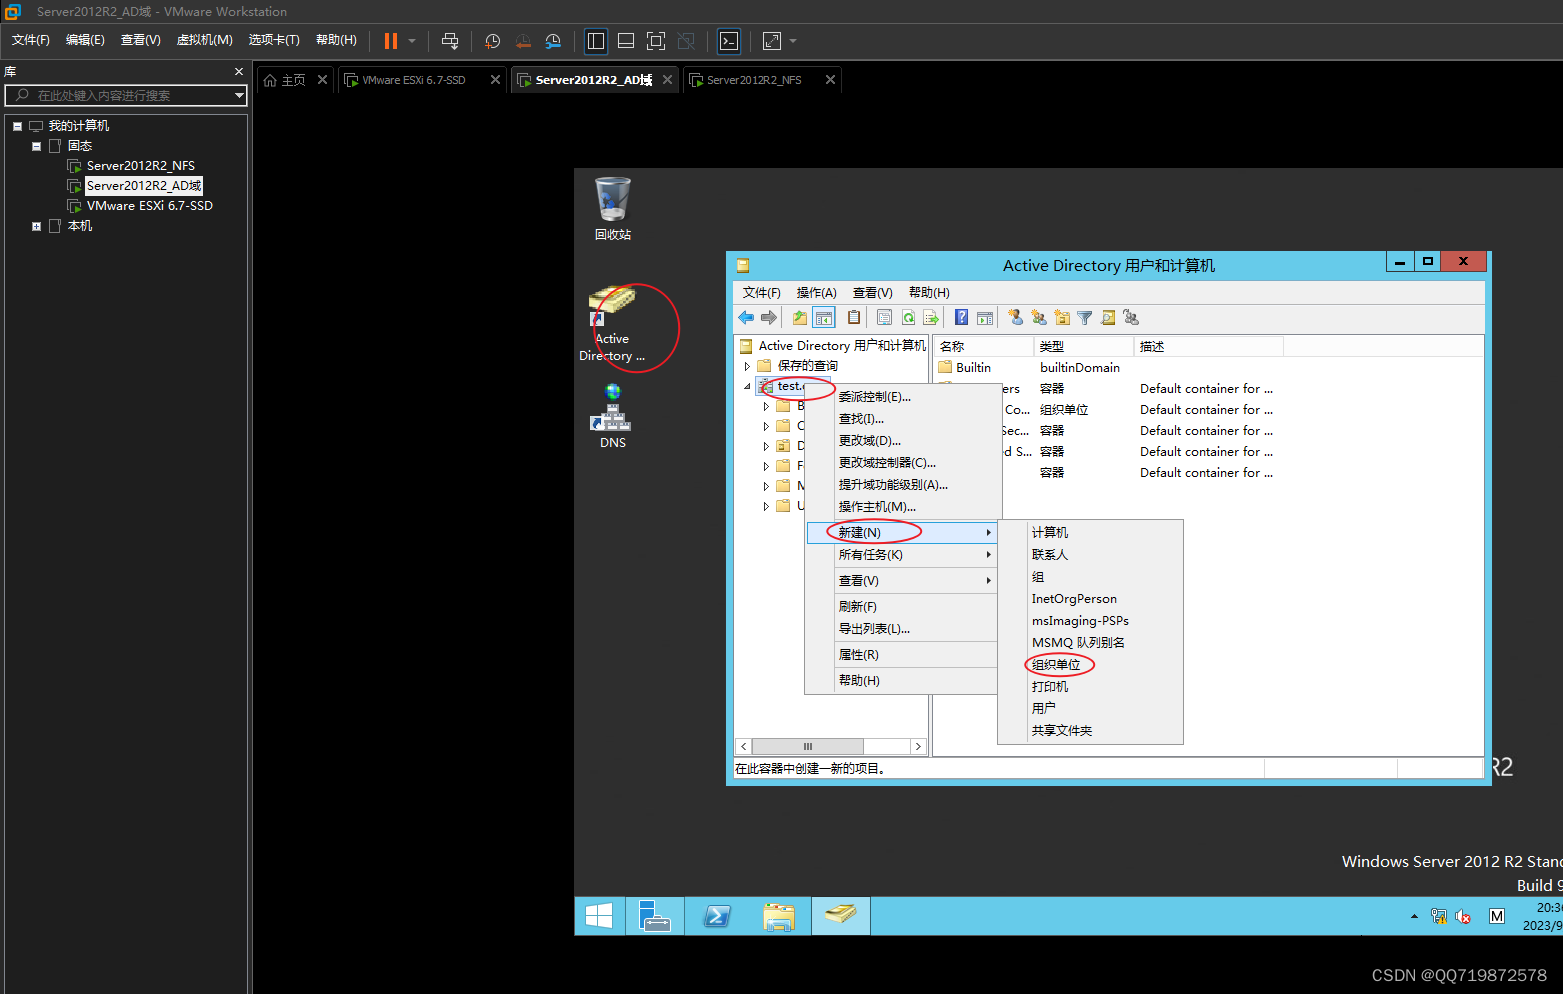Choose 委派控制(E)... from context menu
Viewport: 1563px width, 994px height.
[903, 397]
